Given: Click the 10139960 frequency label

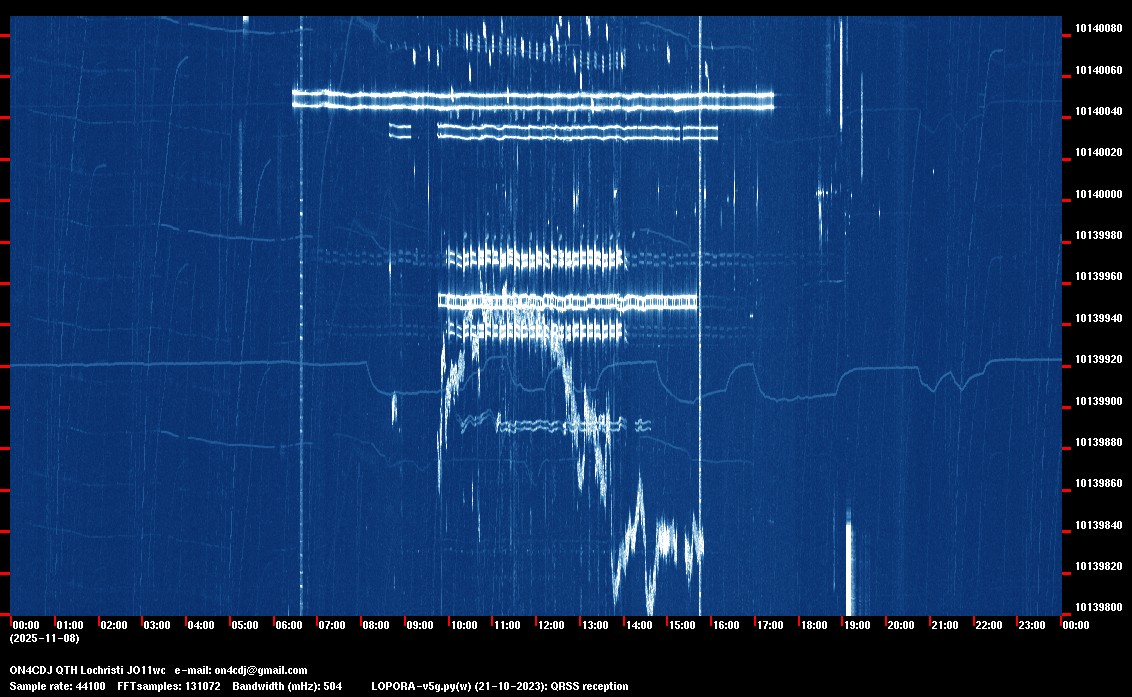Looking at the screenshot, I should point(1099,277).
